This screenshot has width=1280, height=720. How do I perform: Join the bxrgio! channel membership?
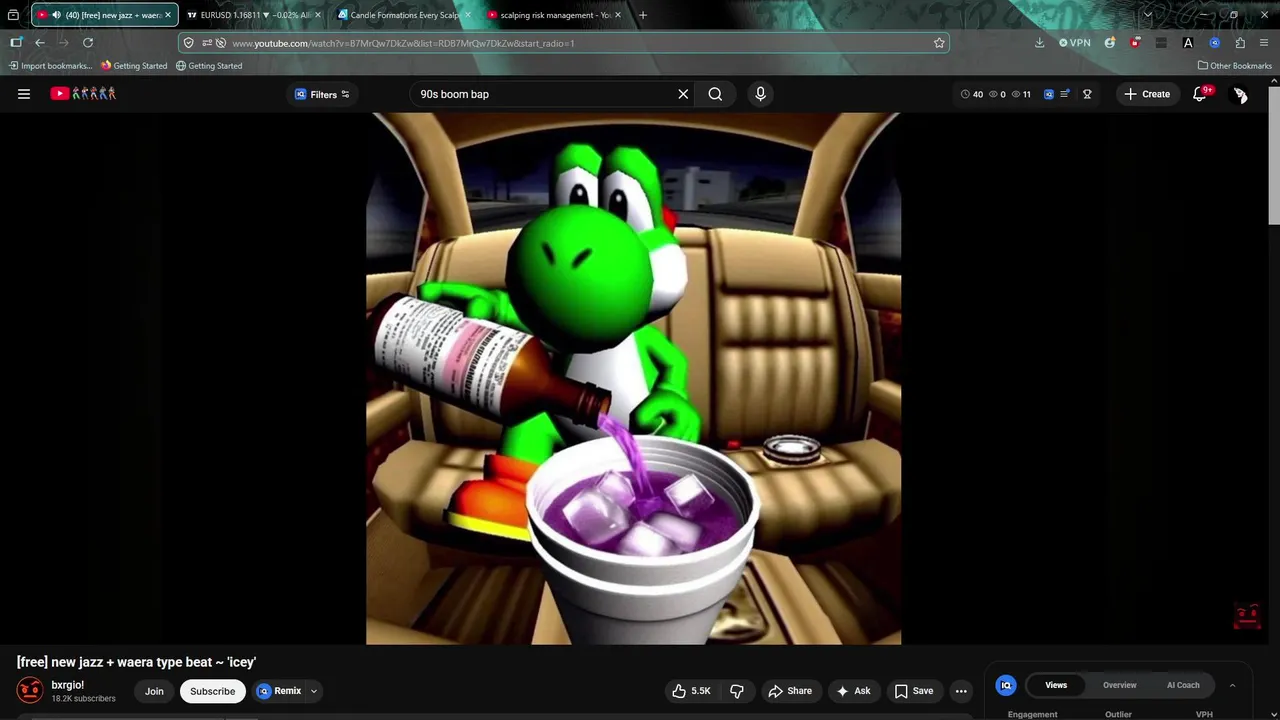point(154,691)
